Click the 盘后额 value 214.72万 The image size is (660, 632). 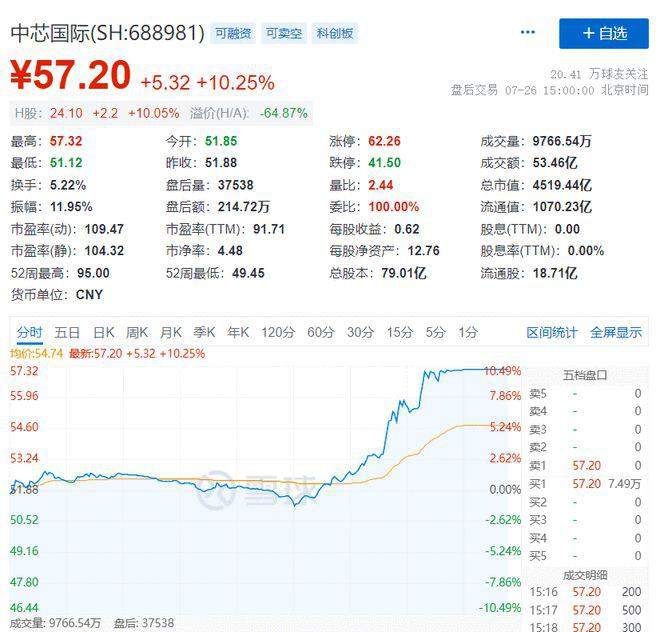click(x=244, y=207)
